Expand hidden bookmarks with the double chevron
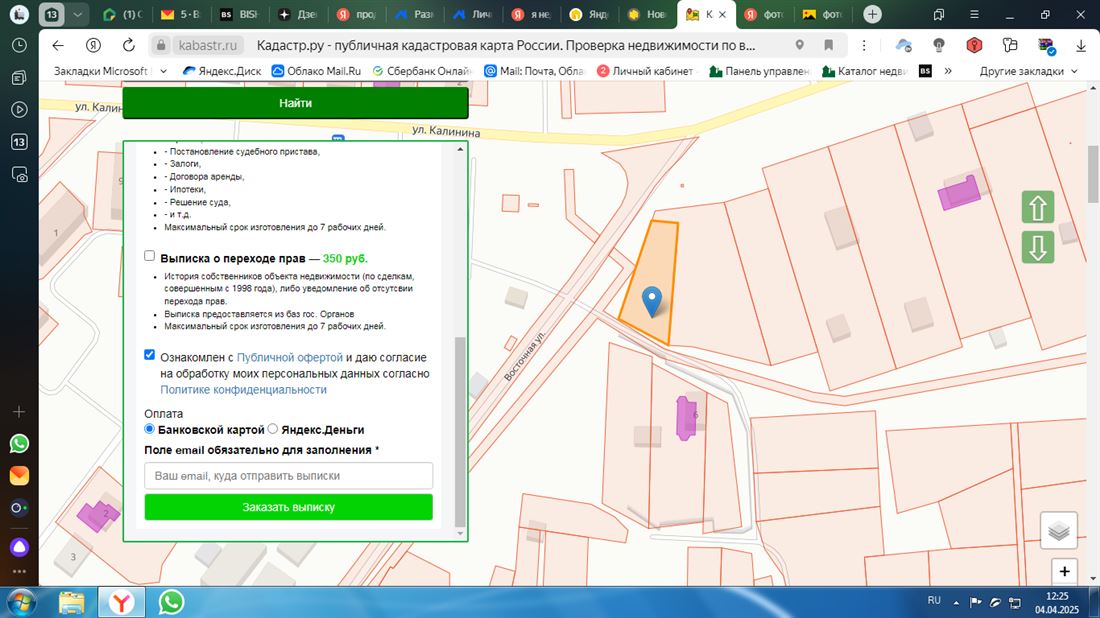 (948, 71)
